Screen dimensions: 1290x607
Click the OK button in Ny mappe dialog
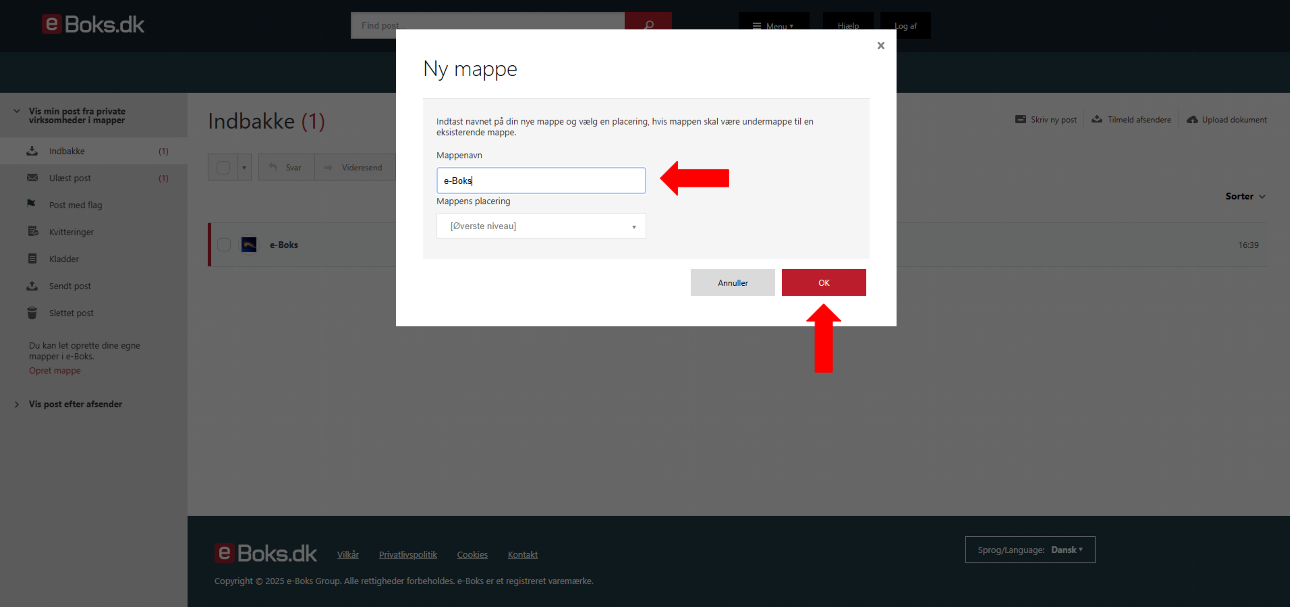pos(823,283)
